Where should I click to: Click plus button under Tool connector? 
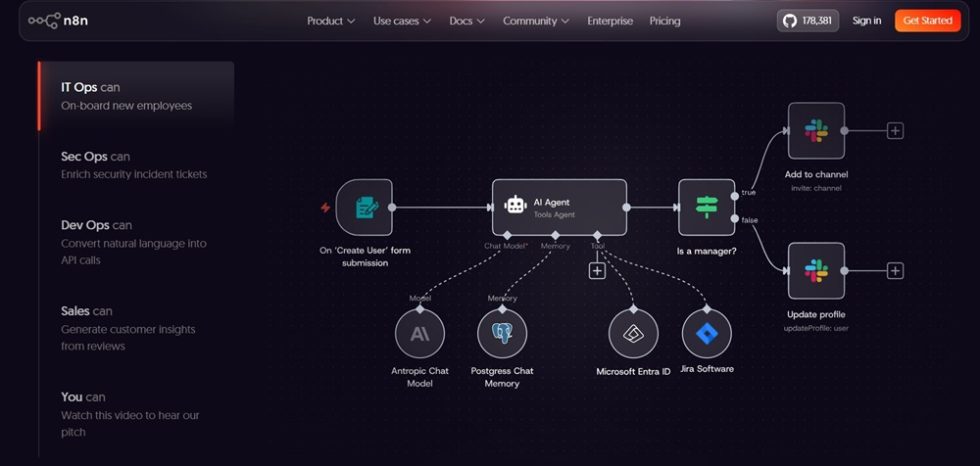pos(598,270)
